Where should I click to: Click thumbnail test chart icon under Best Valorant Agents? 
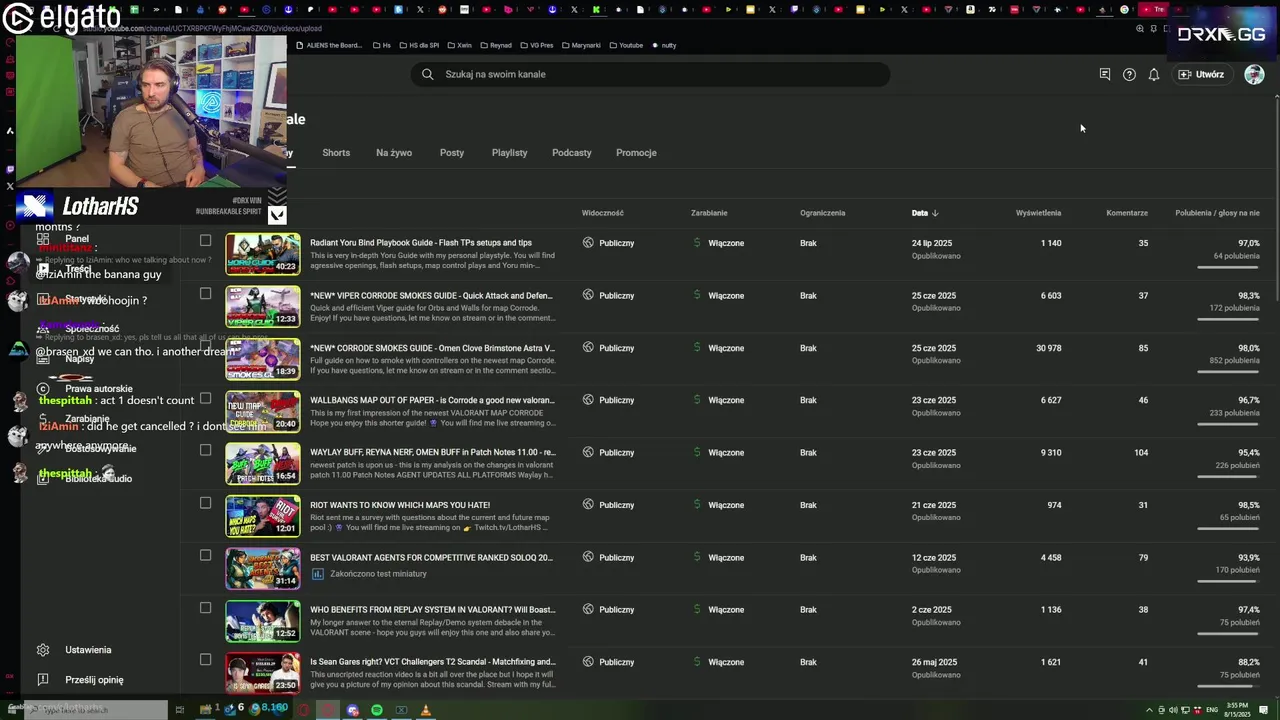(317, 574)
